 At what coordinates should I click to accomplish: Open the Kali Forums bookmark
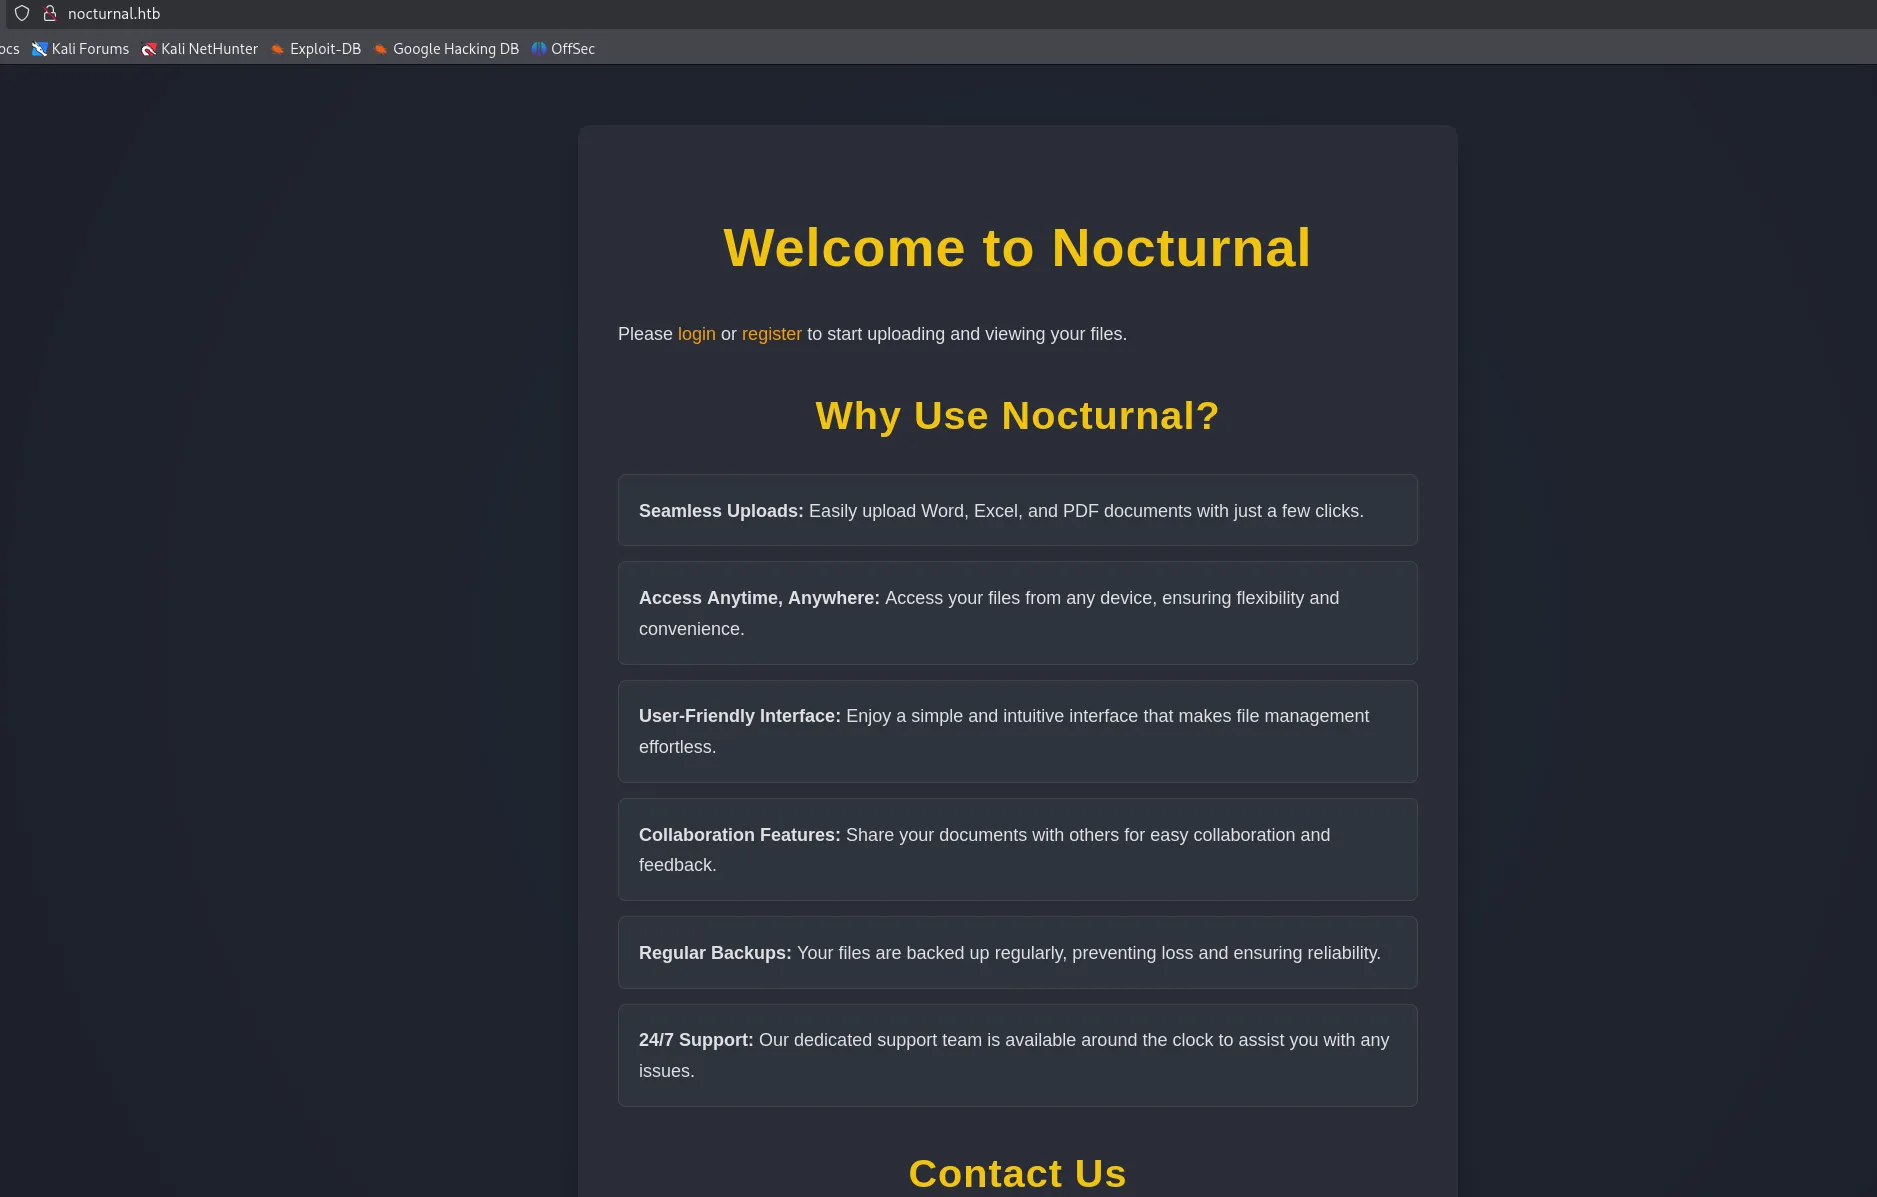[x=81, y=49]
